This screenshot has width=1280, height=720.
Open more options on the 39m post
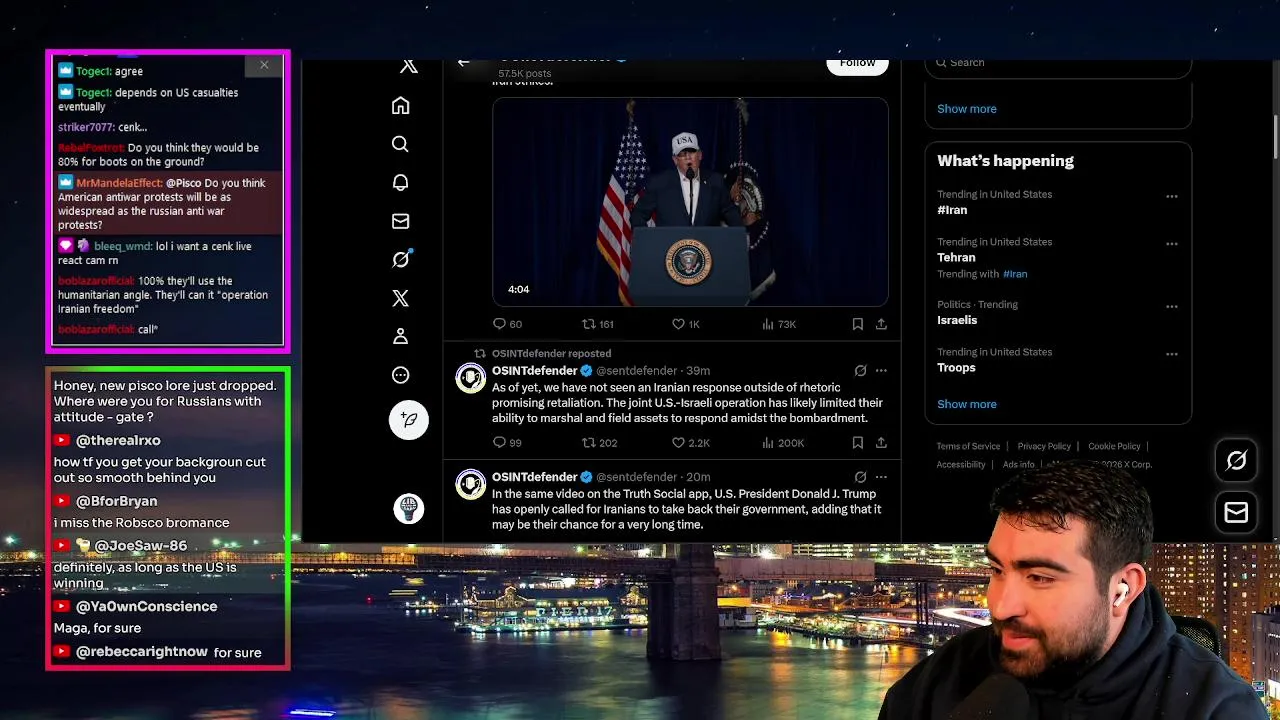pos(881,371)
